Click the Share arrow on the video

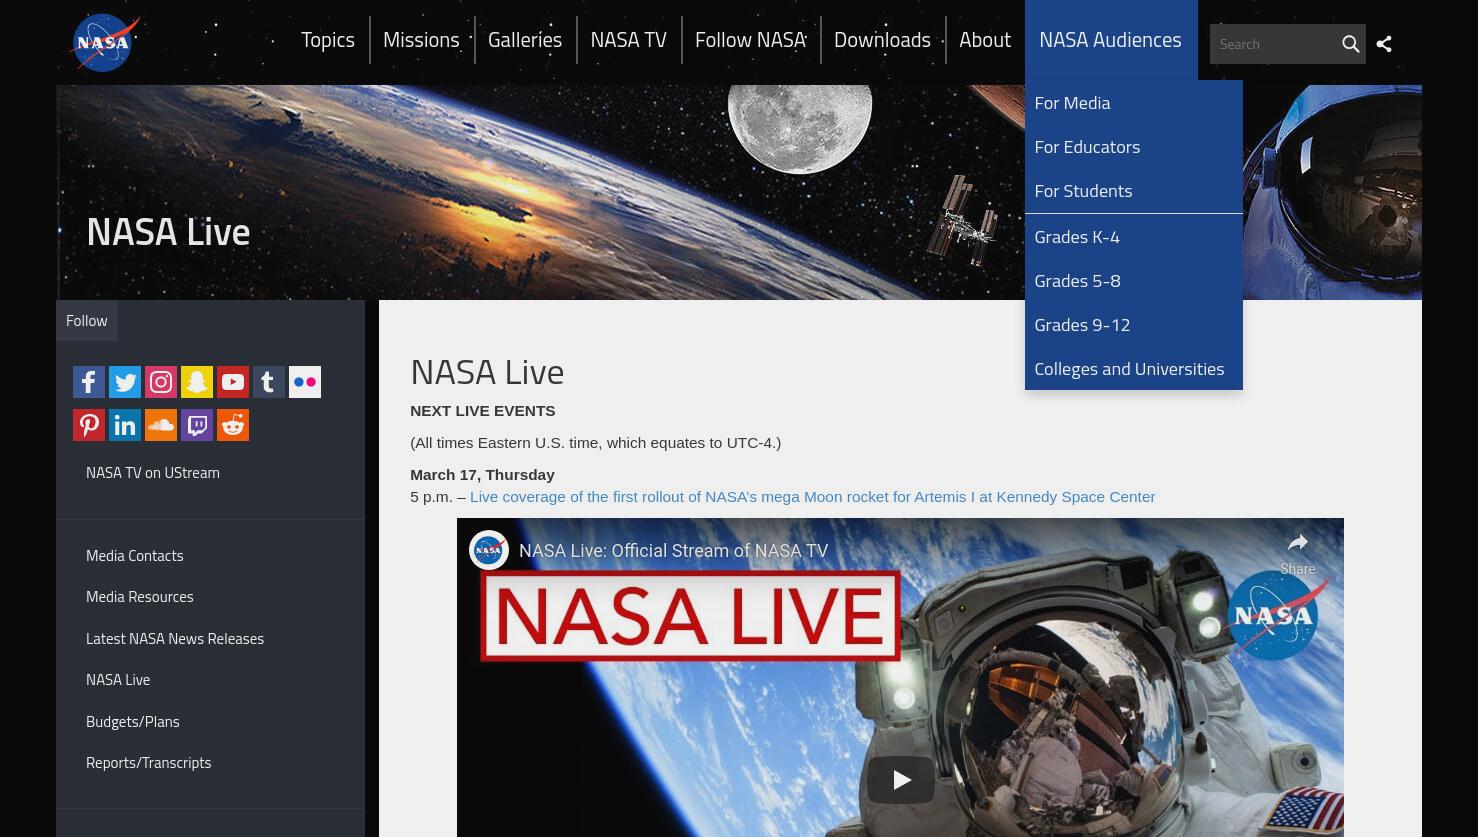pyautogui.click(x=1298, y=553)
